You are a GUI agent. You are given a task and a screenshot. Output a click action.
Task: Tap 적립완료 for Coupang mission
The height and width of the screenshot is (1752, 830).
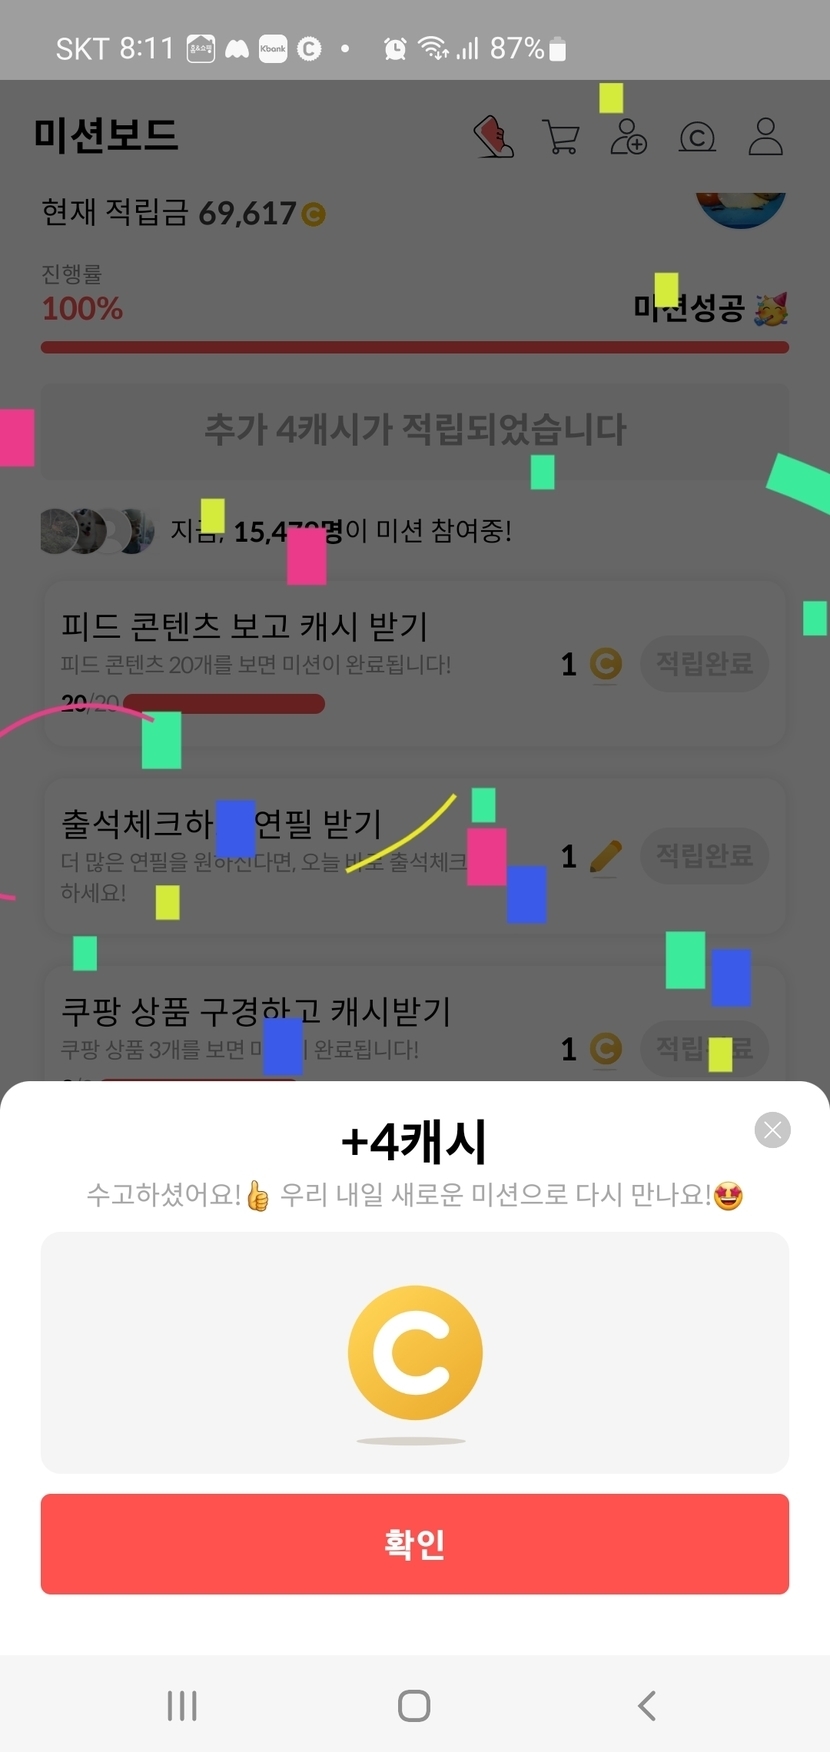coord(704,1049)
